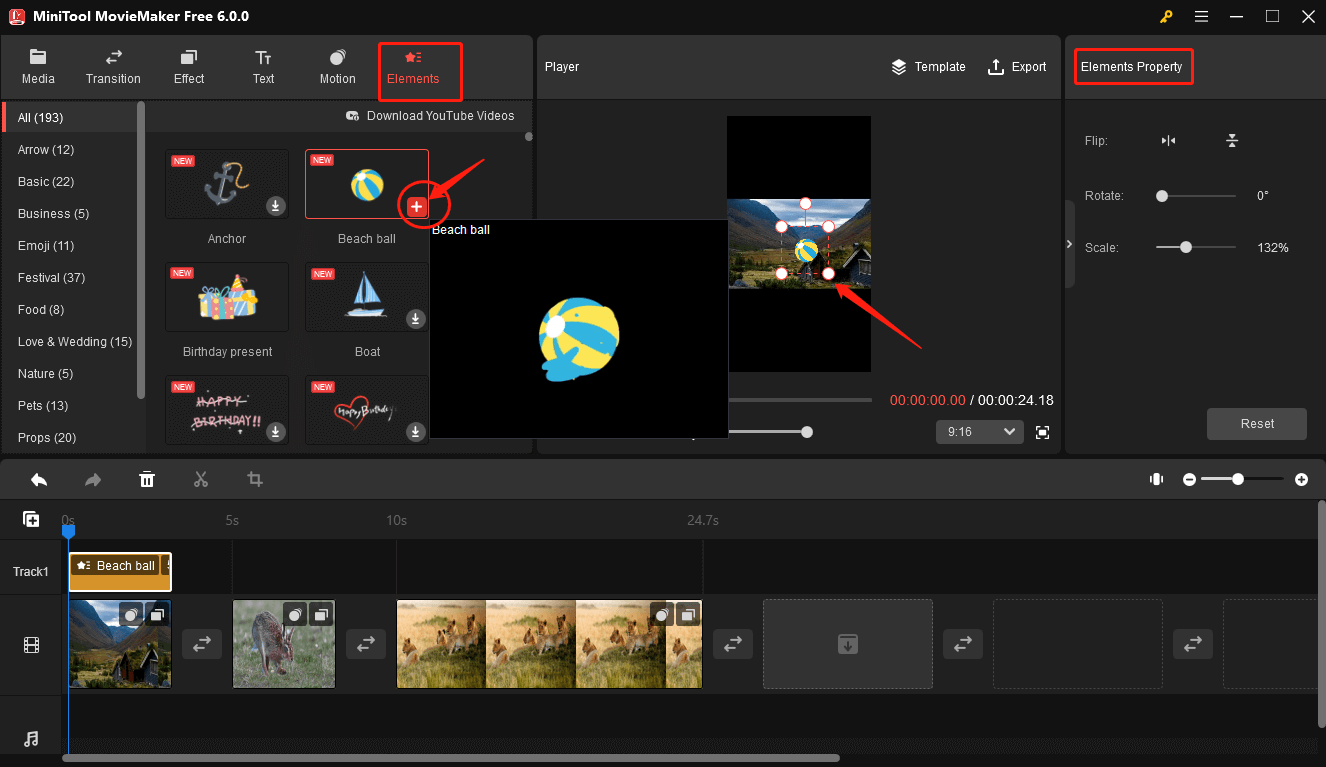Click the category list scrollbar
This screenshot has height=767, width=1326.
pos(141,249)
